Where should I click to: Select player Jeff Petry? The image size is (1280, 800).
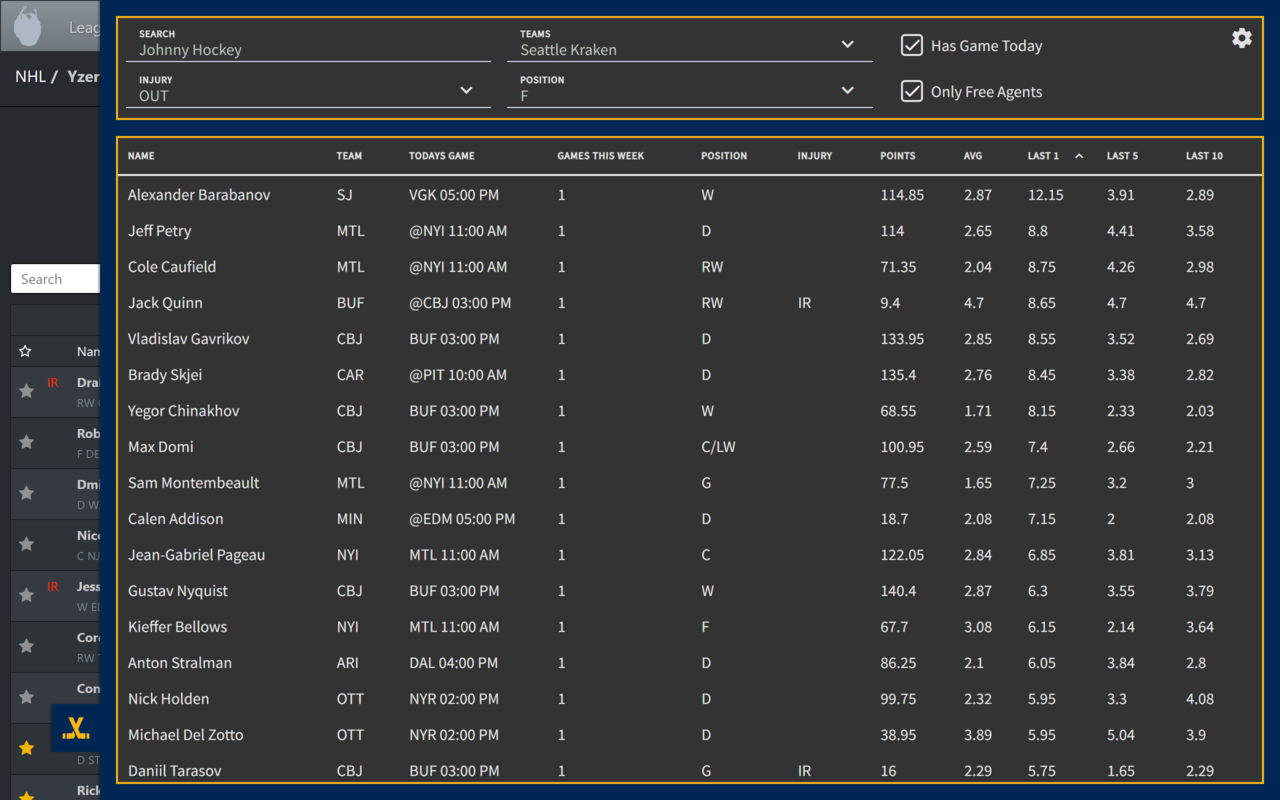click(159, 231)
